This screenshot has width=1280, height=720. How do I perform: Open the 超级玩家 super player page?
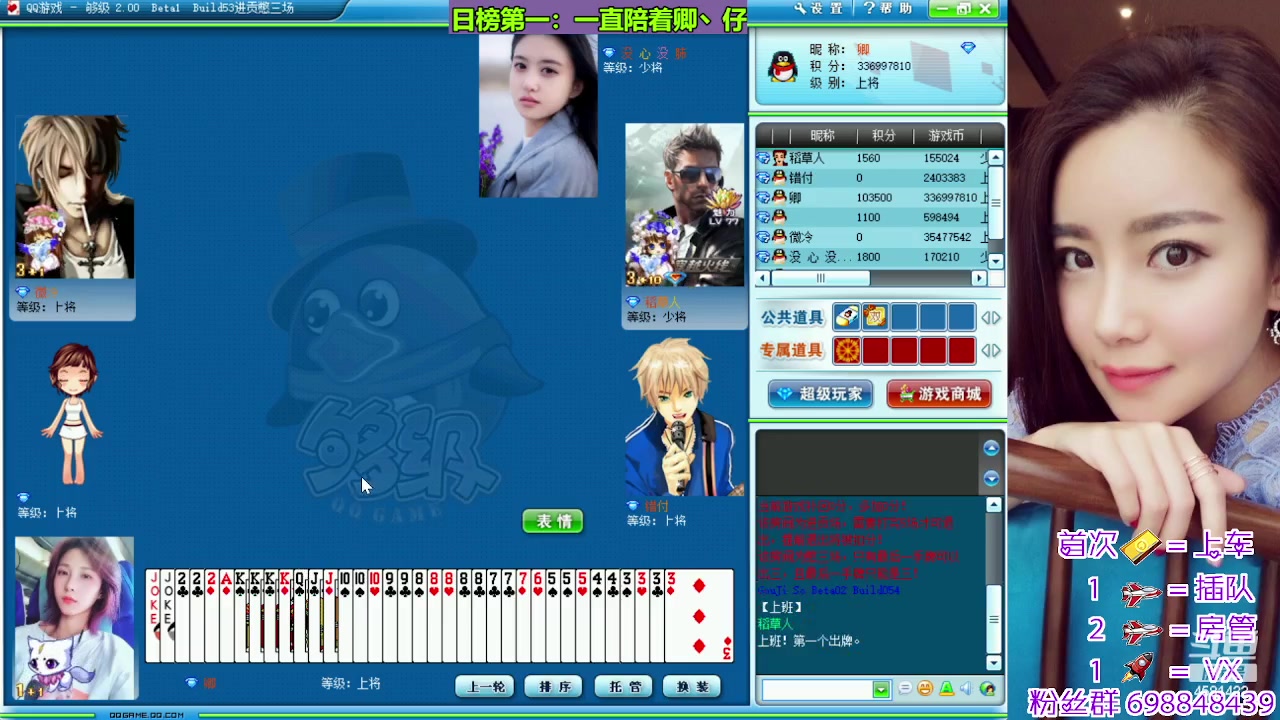click(821, 394)
